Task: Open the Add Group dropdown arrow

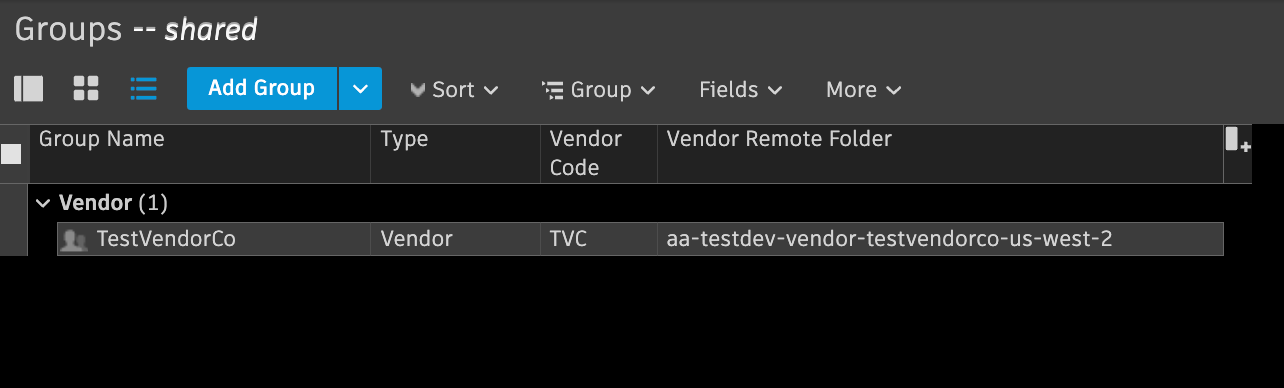Action: 360,89
